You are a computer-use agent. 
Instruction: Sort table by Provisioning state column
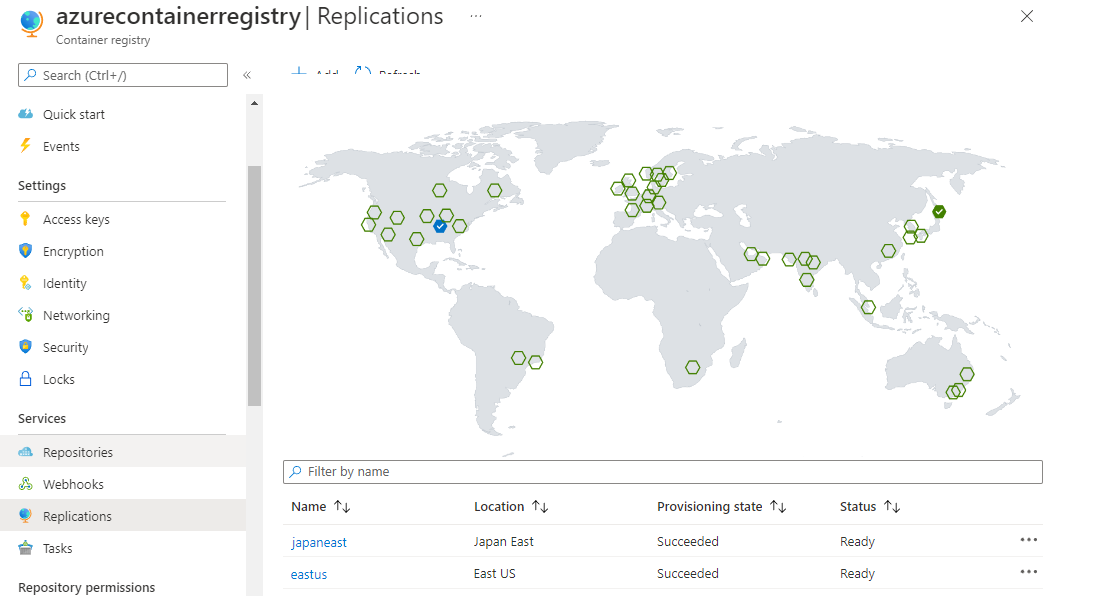(721, 507)
